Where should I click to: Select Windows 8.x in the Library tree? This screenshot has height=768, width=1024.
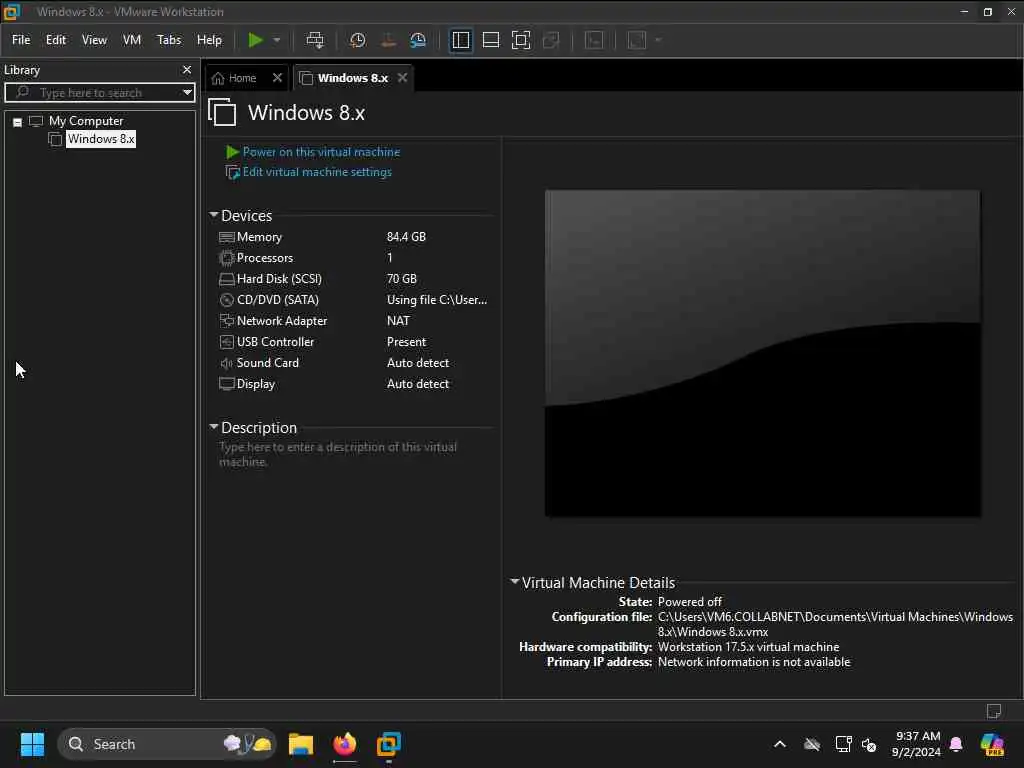point(101,138)
